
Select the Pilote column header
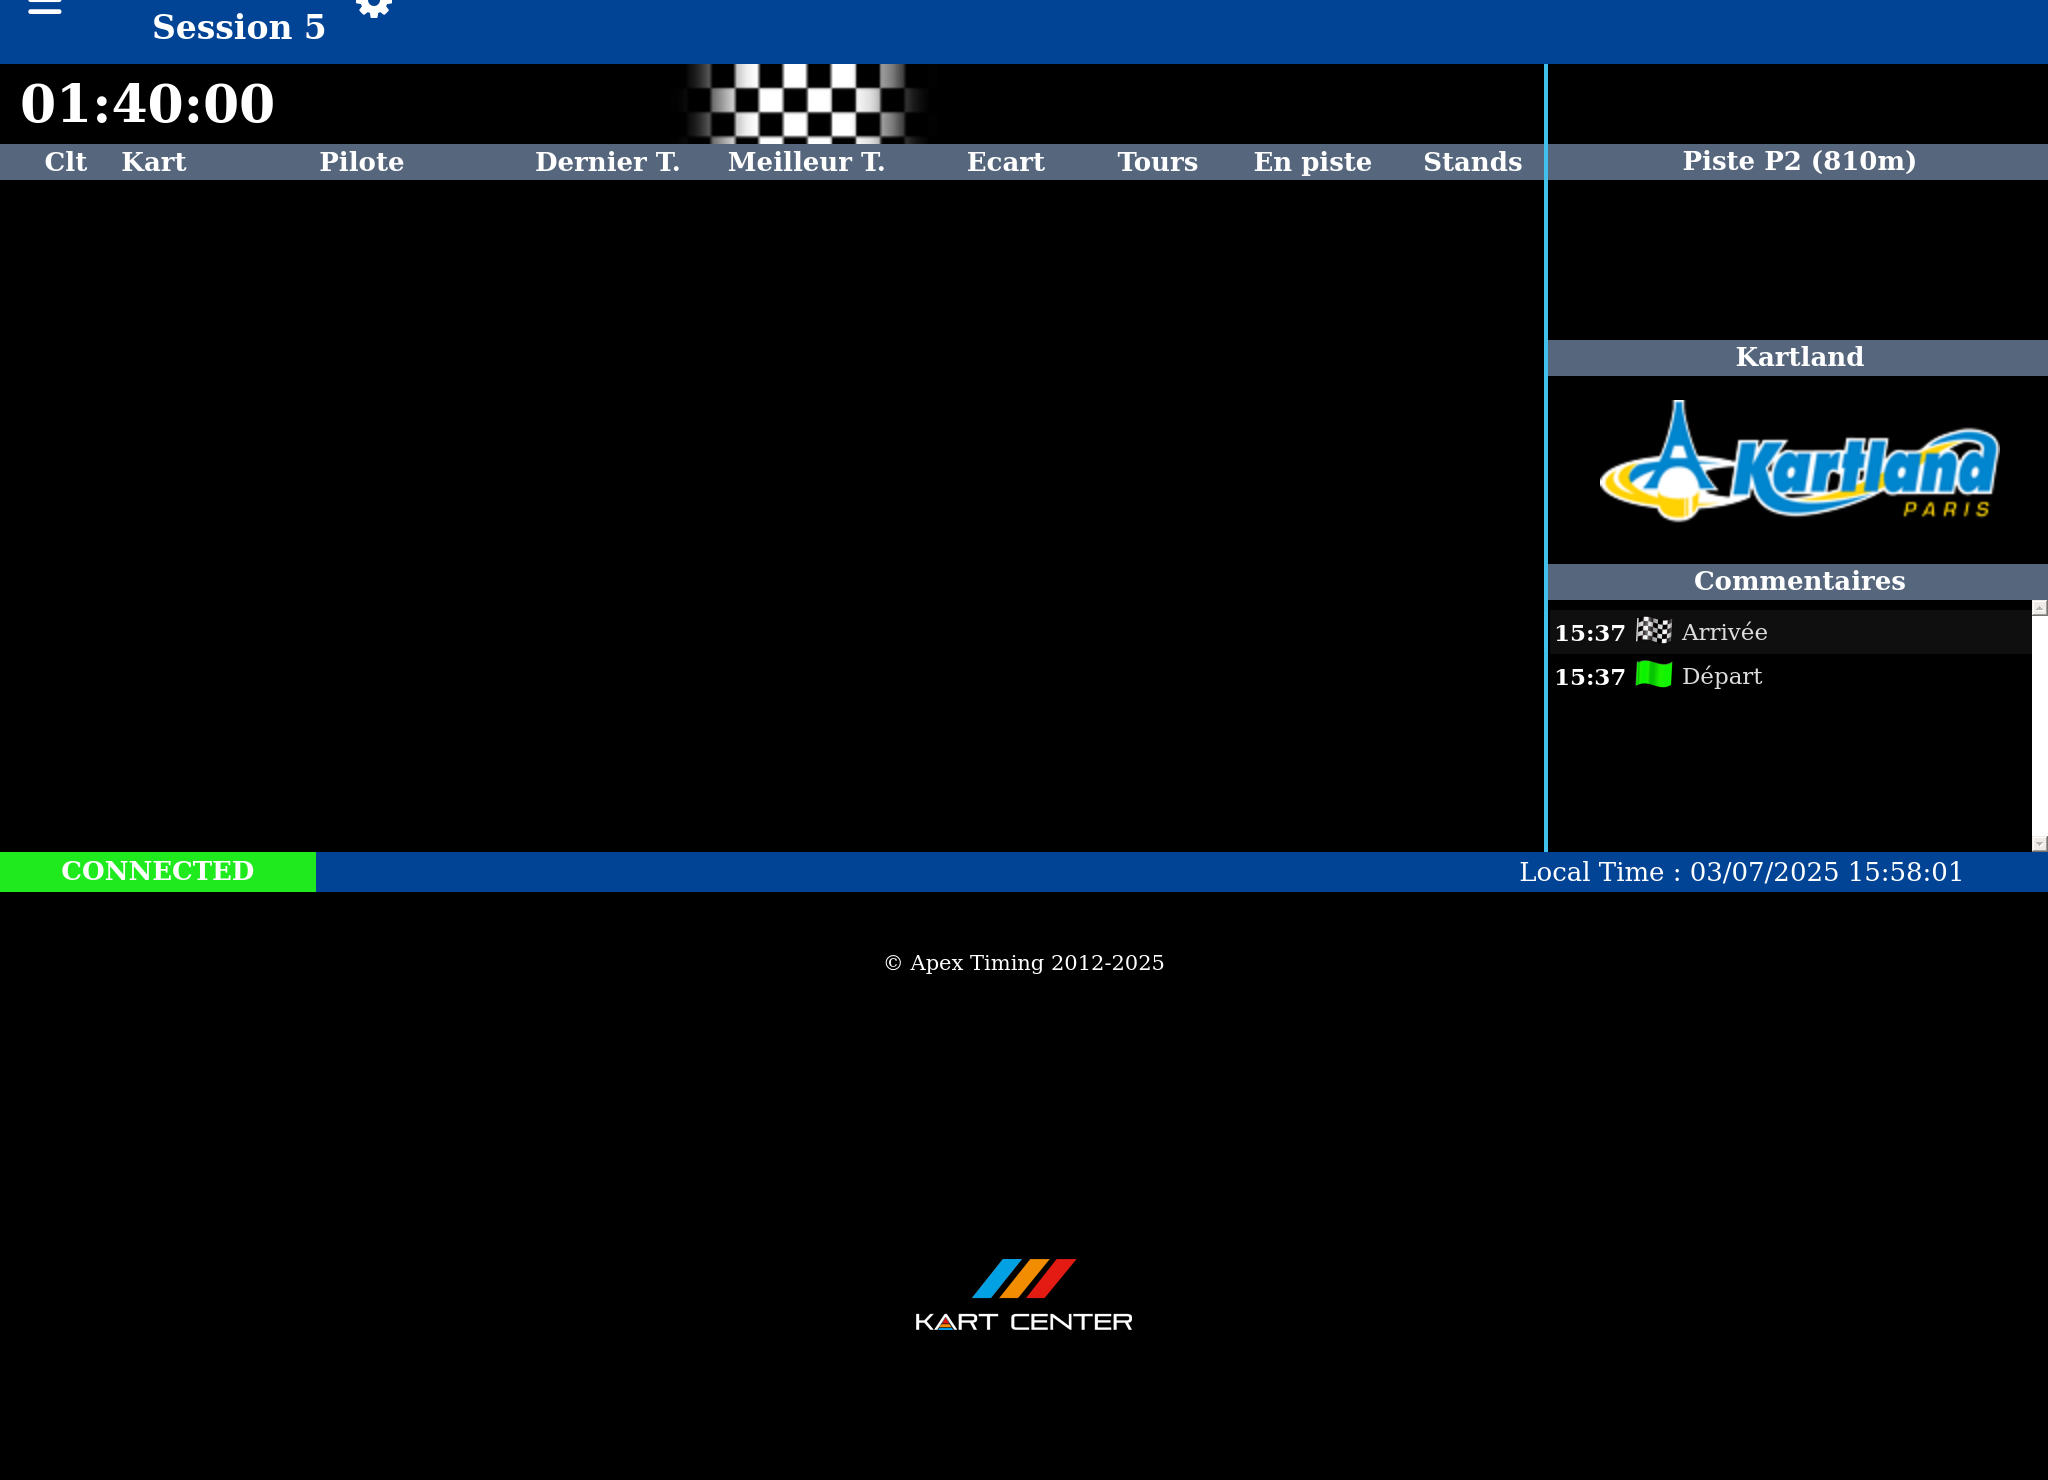click(361, 162)
